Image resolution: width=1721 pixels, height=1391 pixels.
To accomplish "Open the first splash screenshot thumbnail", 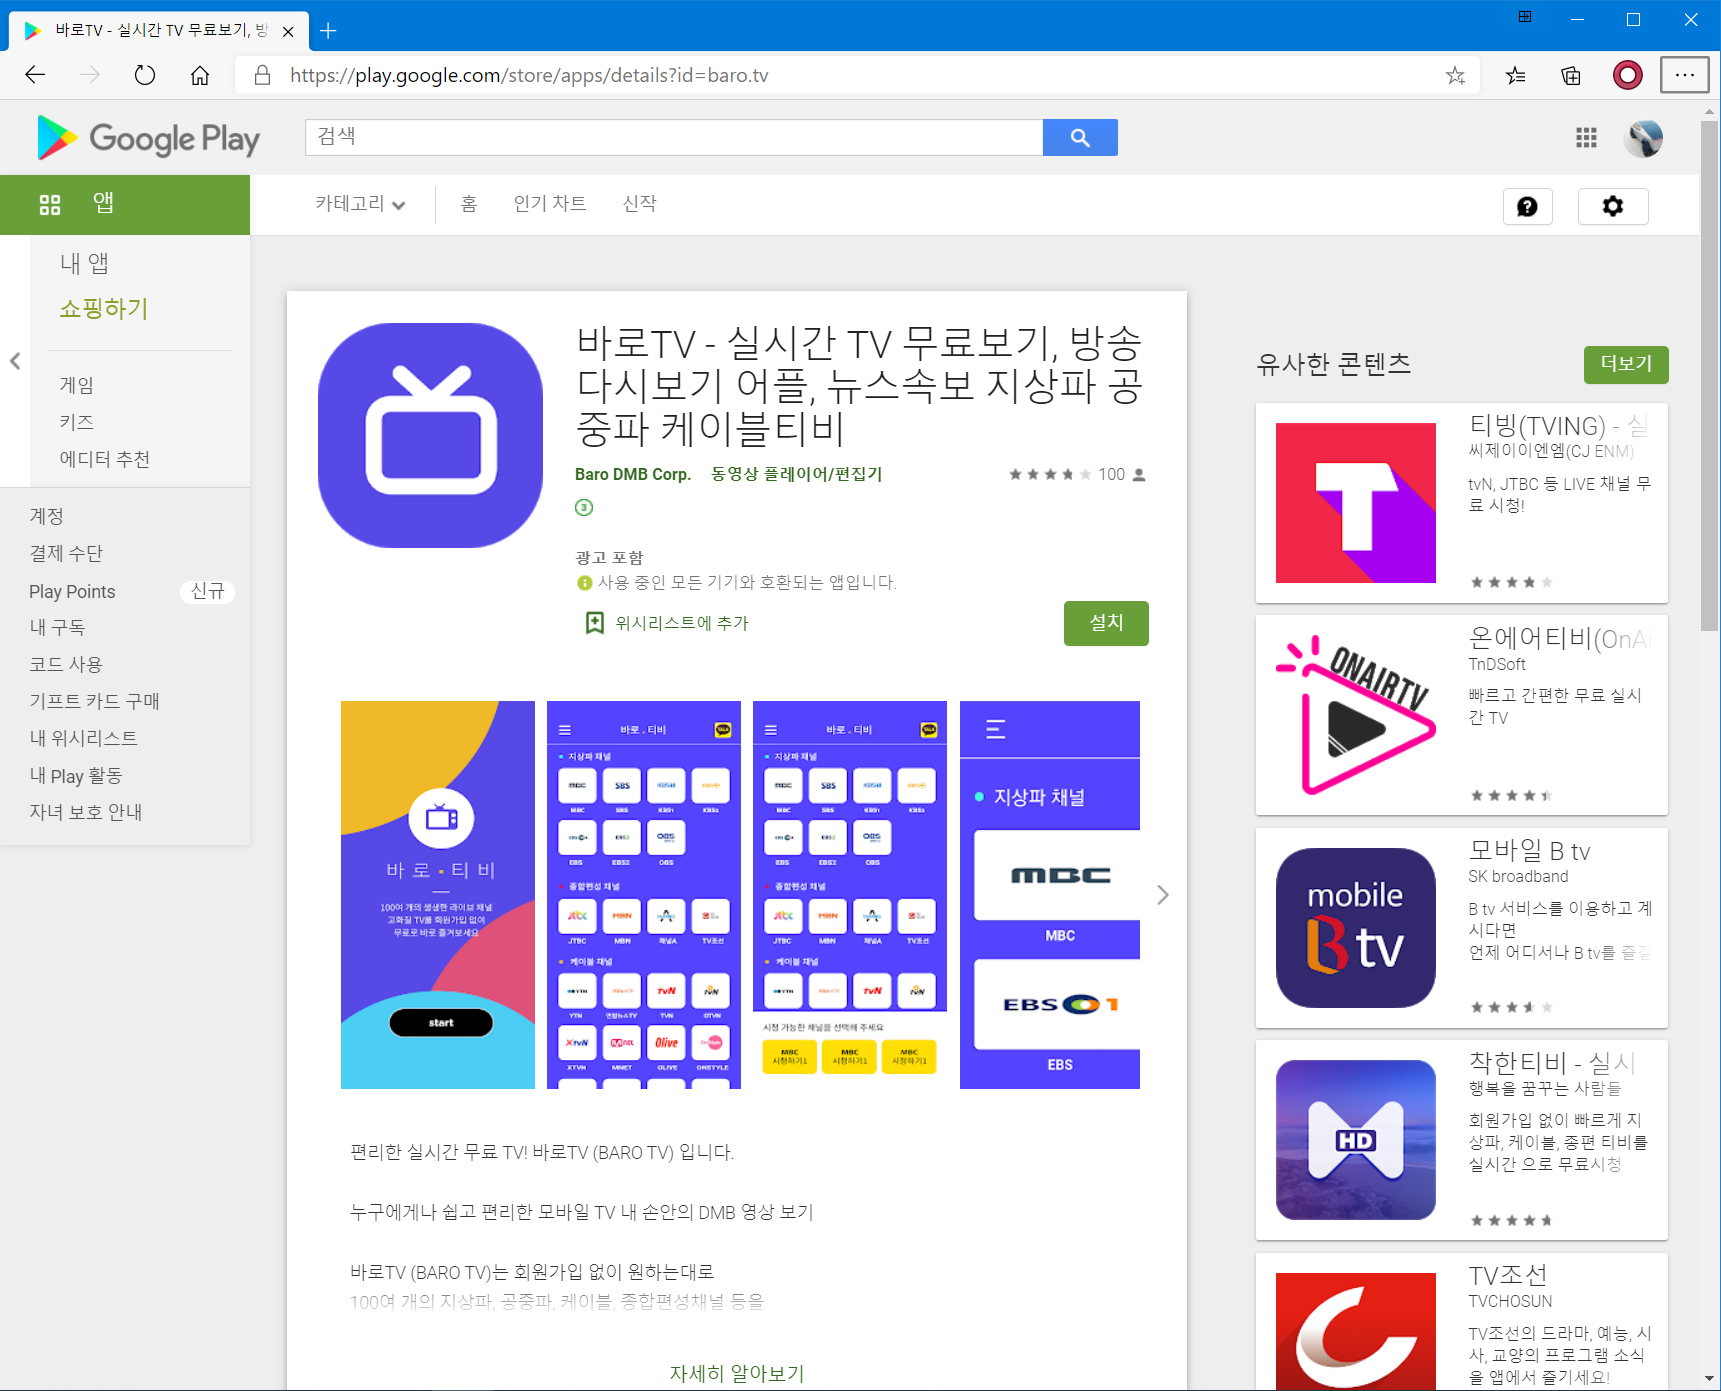I will [x=438, y=895].
